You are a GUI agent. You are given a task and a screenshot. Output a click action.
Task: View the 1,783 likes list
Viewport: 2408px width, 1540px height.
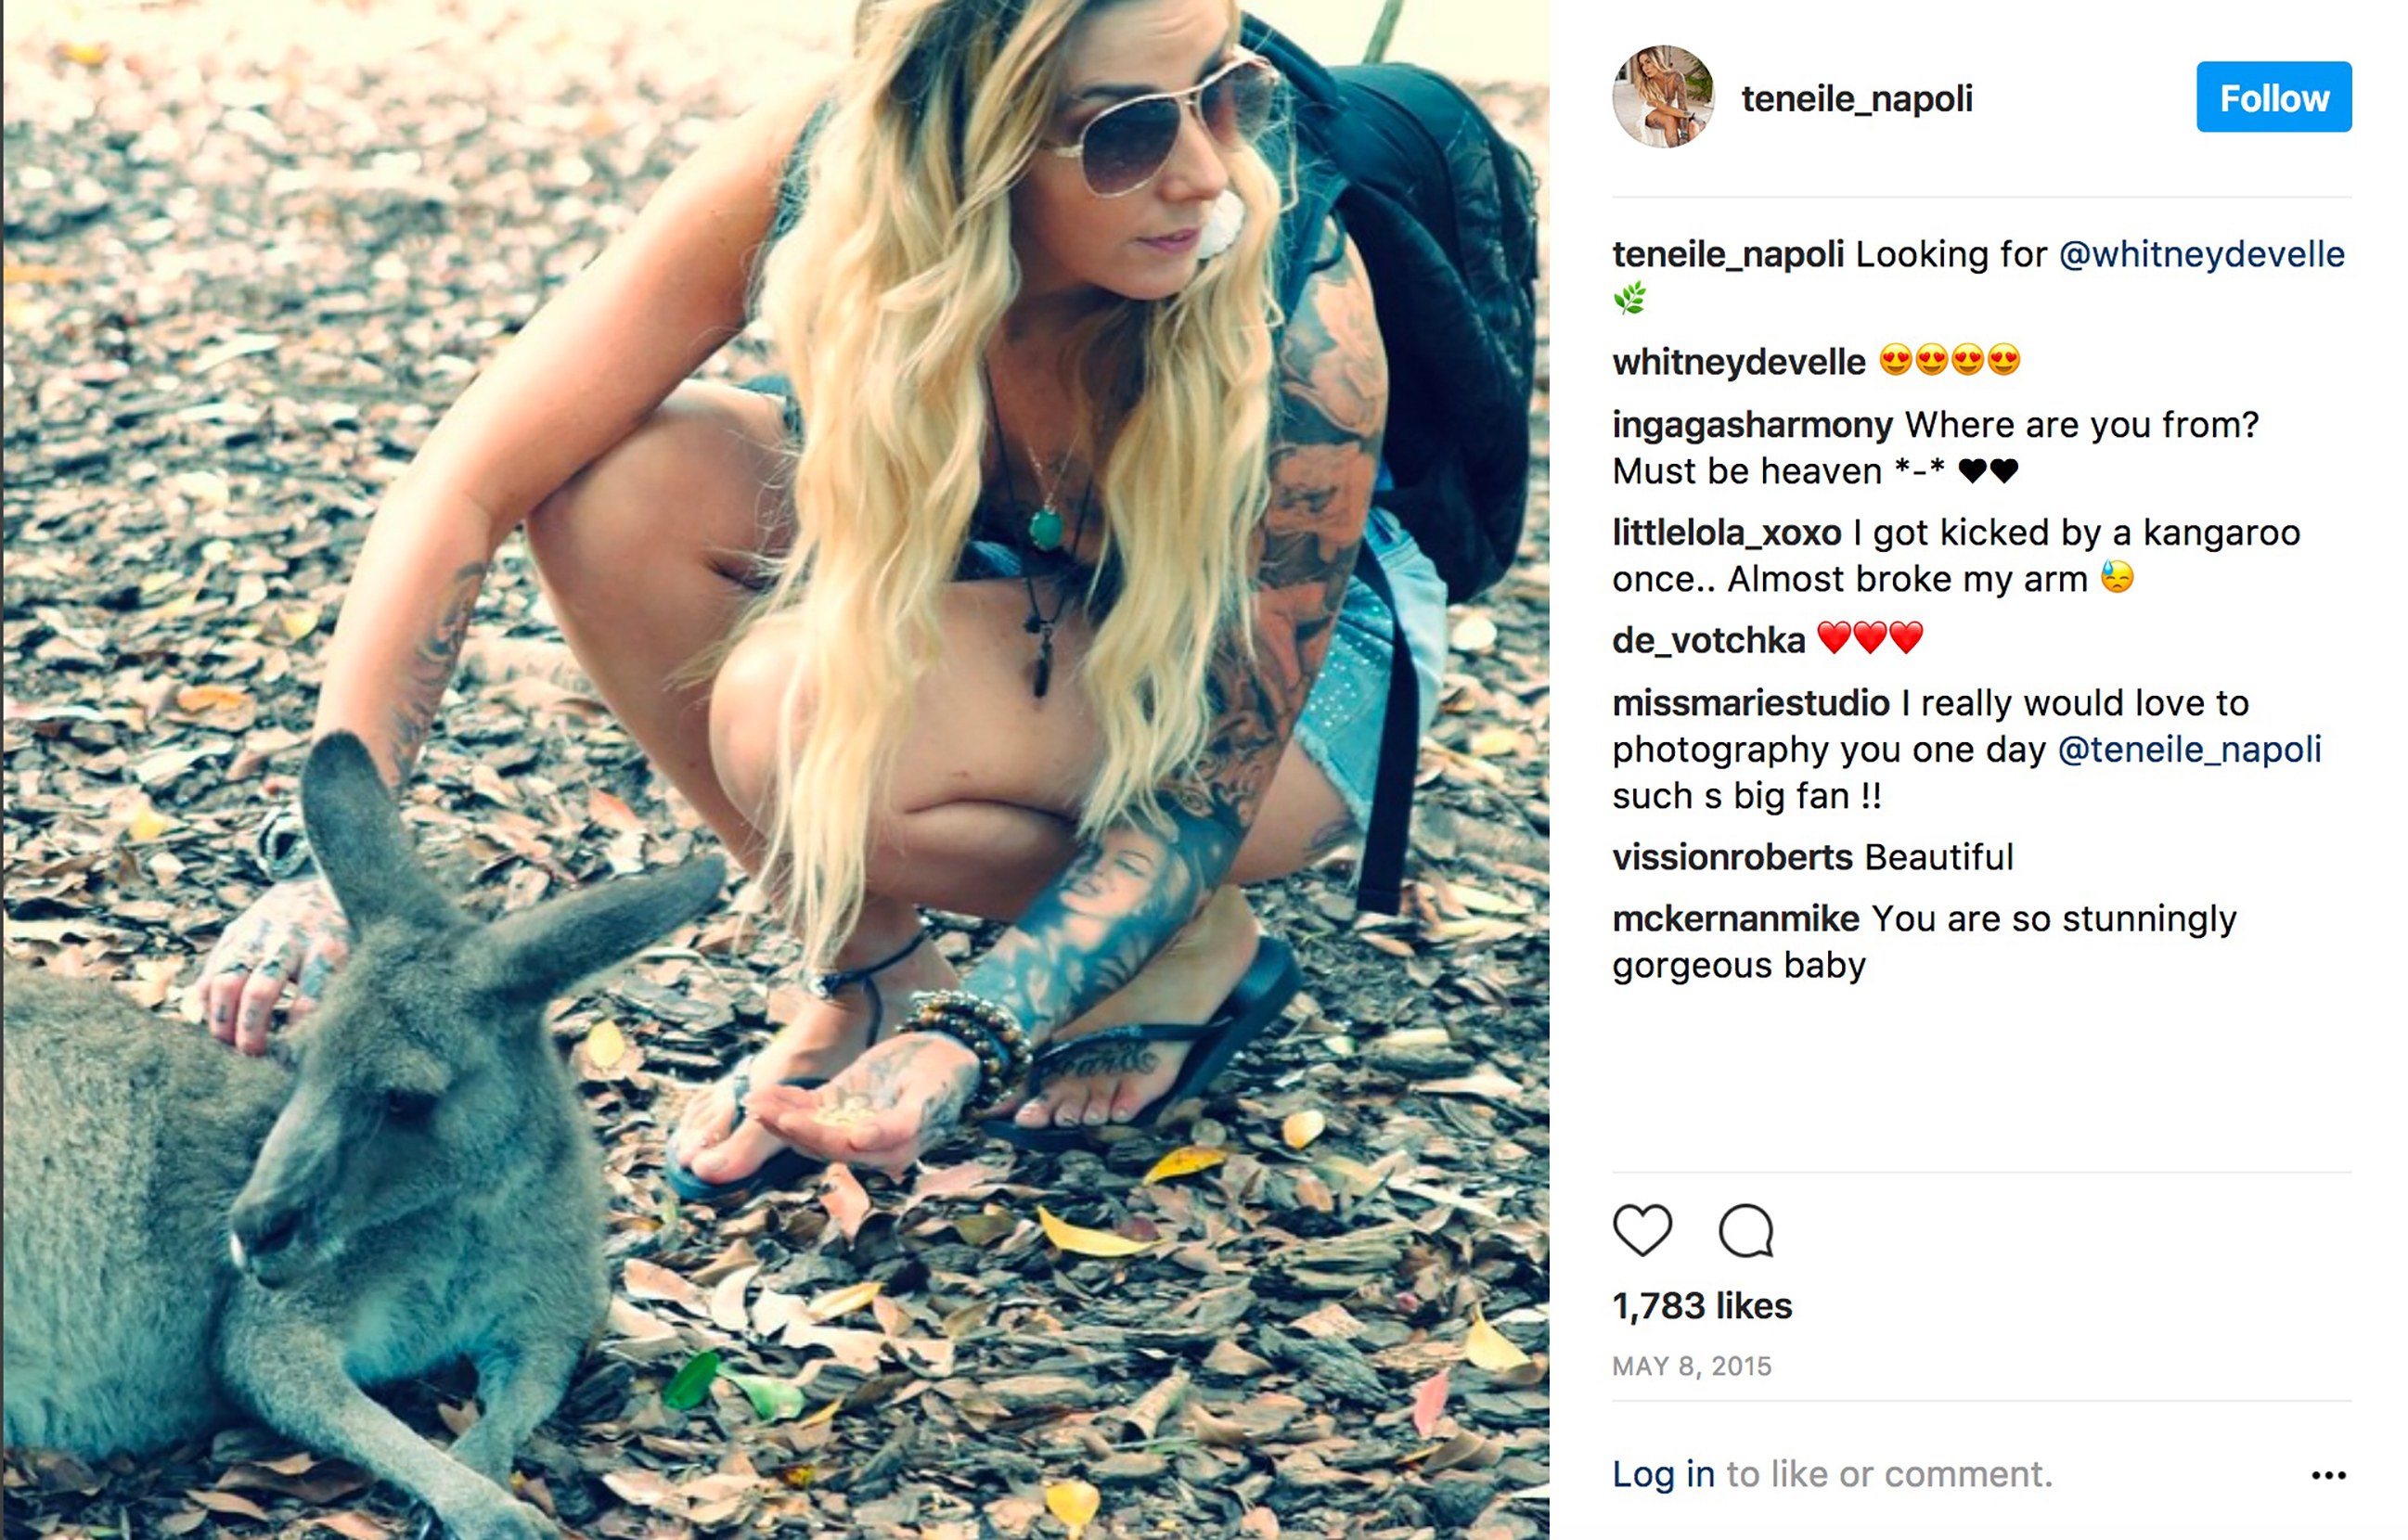pyautogui.click(x=1702, y=1306)
